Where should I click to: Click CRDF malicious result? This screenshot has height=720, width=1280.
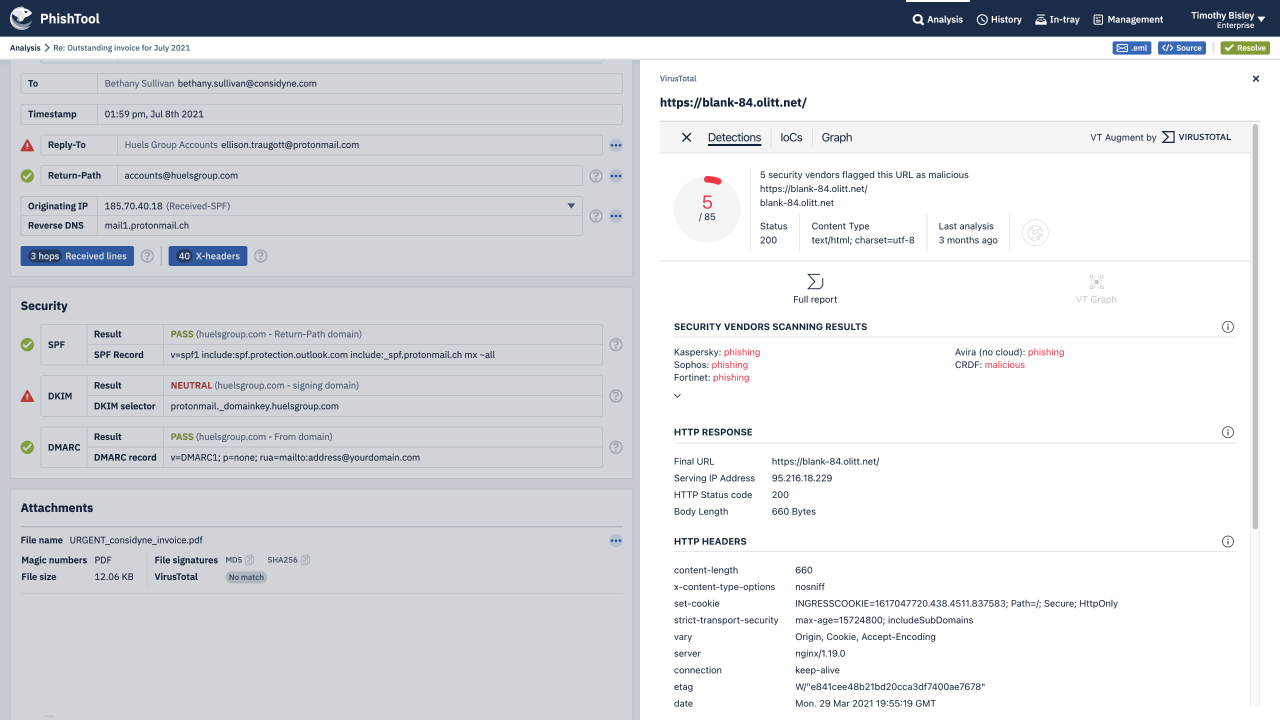point(1005,365)
